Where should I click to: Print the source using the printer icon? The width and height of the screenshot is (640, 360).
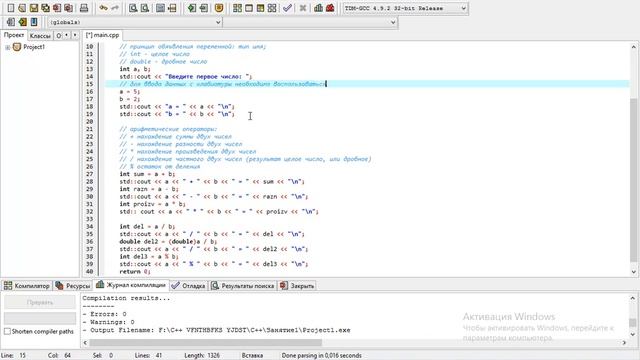click(84, 8)
